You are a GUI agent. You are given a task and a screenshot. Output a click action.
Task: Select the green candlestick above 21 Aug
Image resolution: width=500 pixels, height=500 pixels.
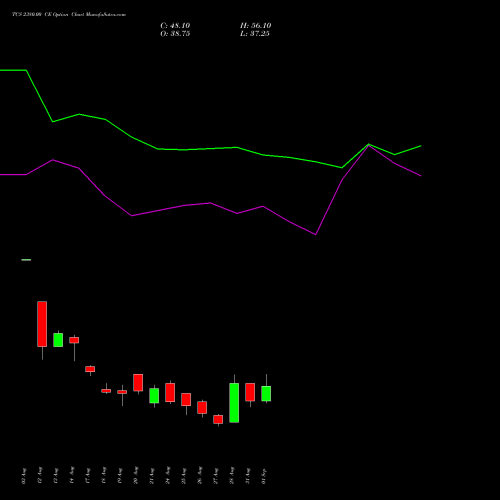[154, 396]
